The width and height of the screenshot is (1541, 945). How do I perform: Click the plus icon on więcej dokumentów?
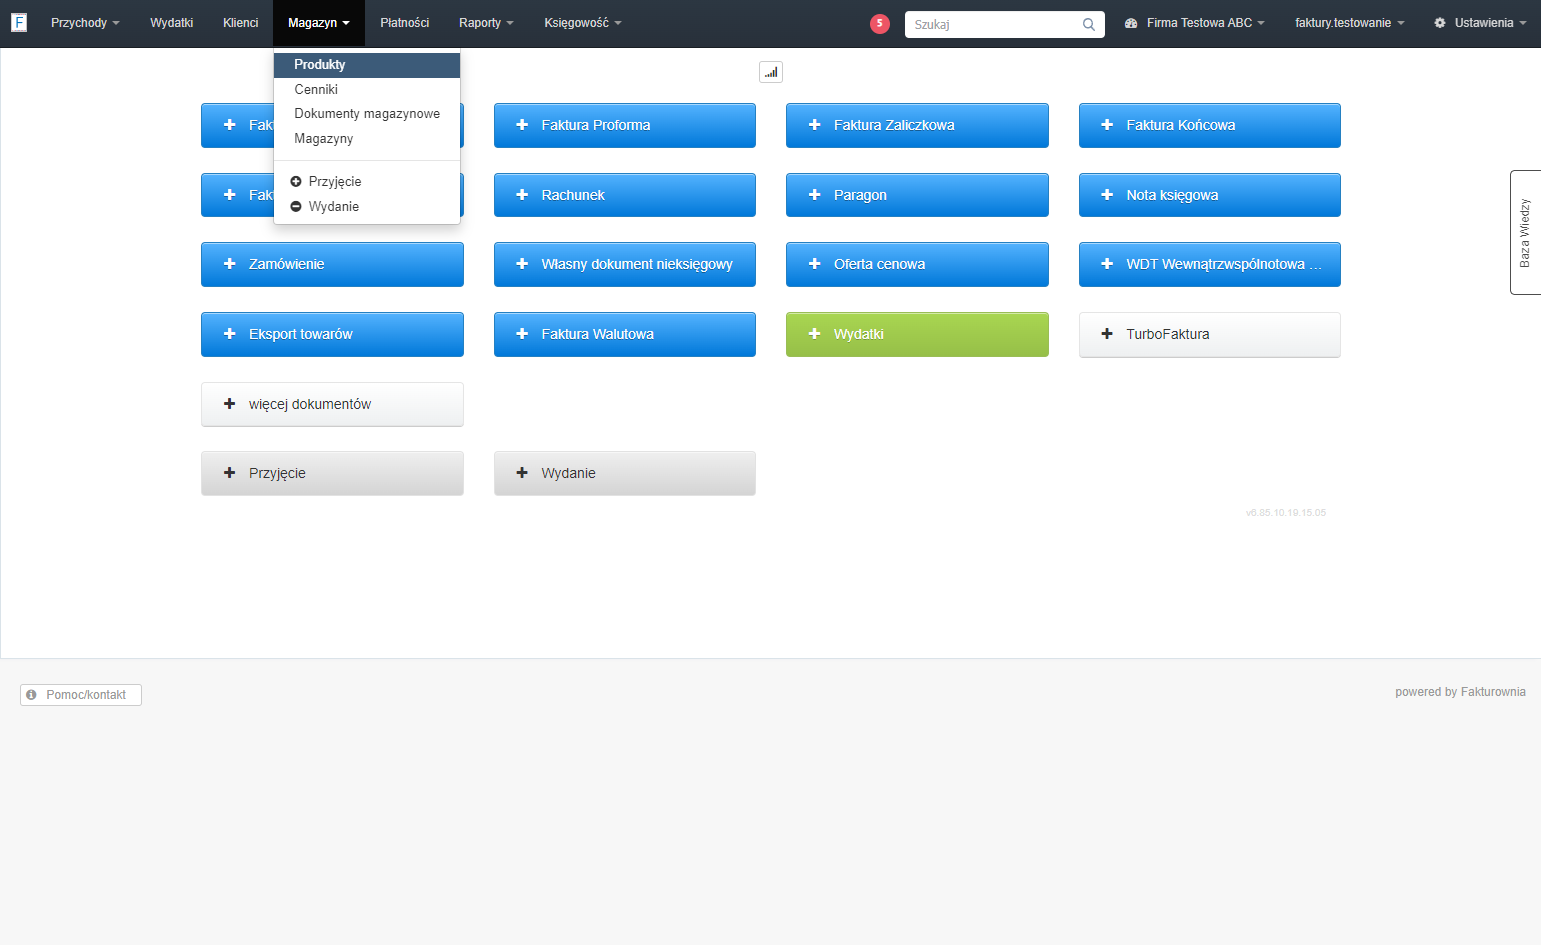pos(229,404)
